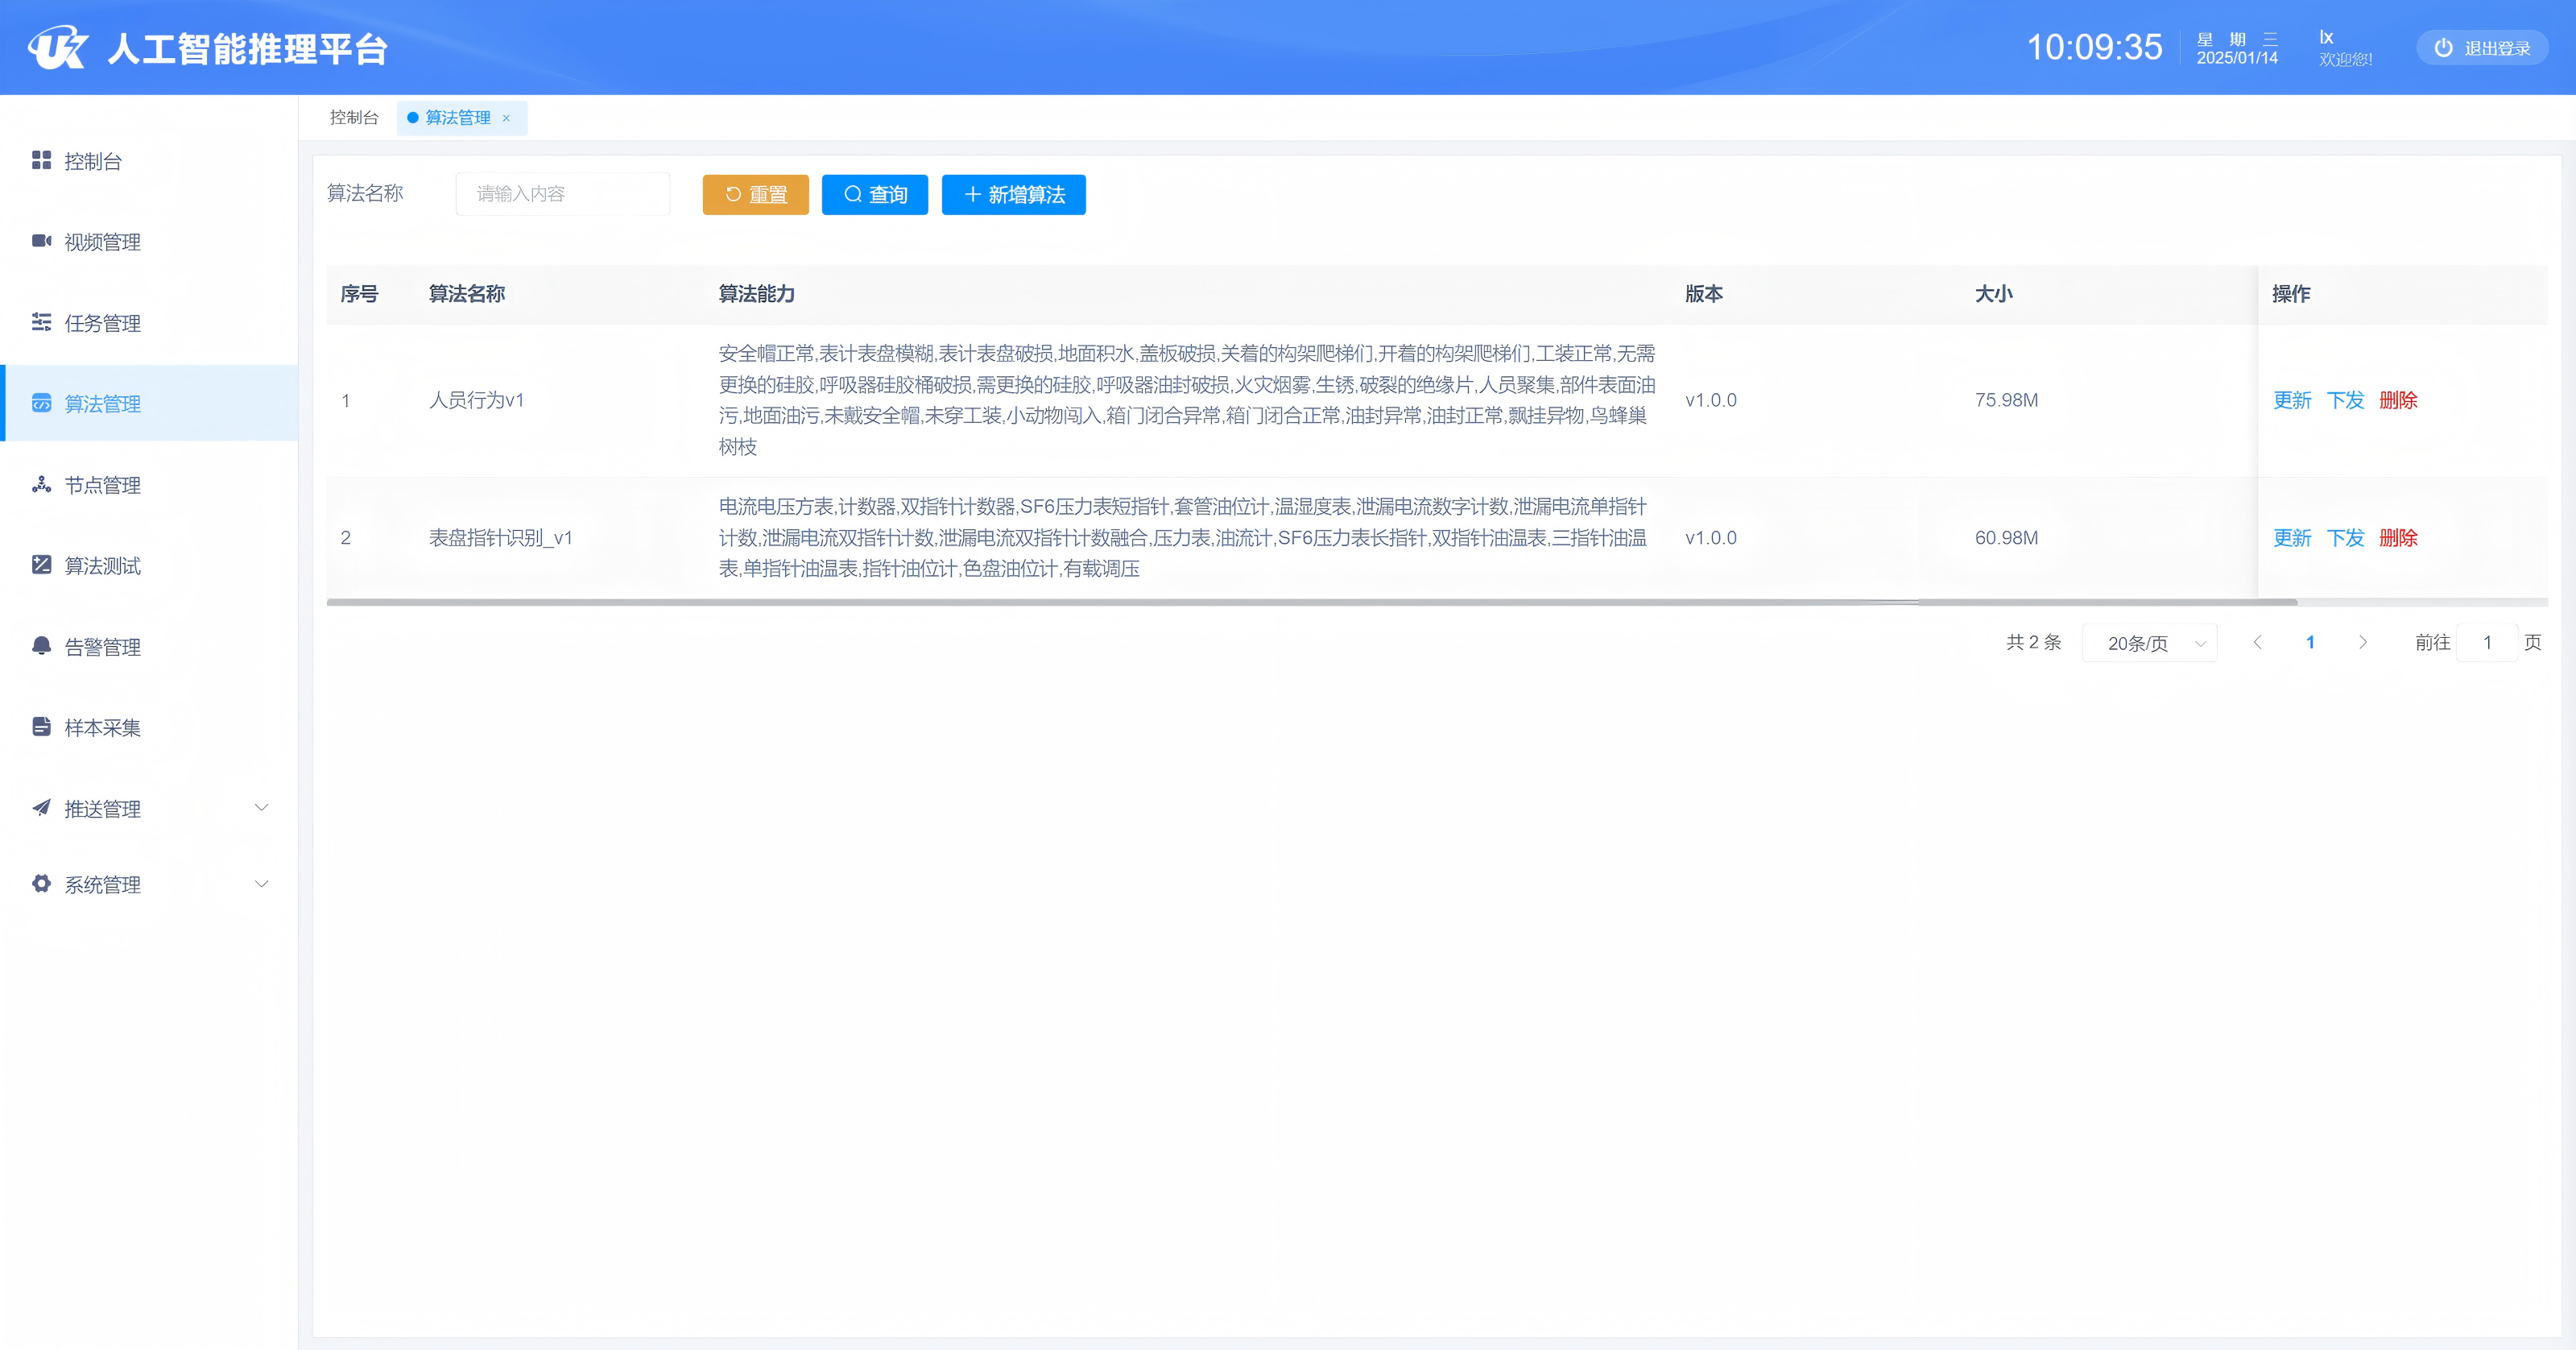Click the power icon for 退出登录
The image size is (2576, 1350).
(2443, 48)
